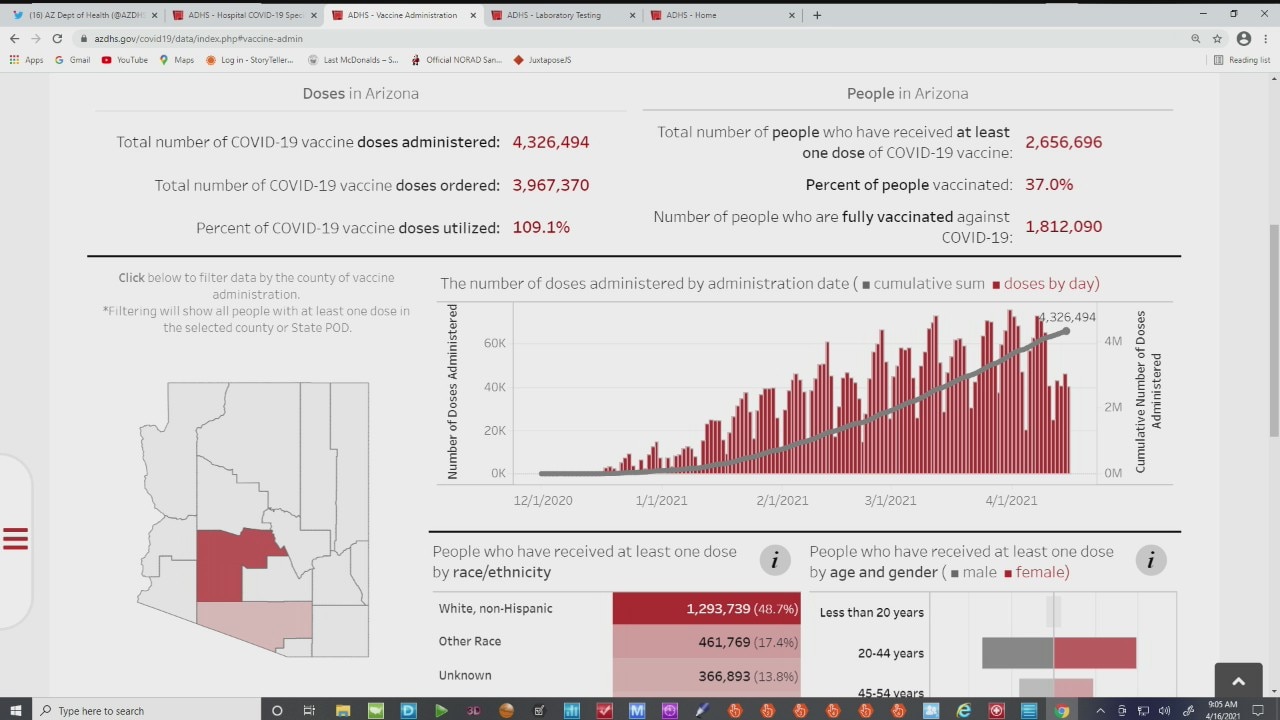Screen dimensions: 1280x720
Task: Open the Chrome zoom magnifier icon
Action: point(1195,38)
